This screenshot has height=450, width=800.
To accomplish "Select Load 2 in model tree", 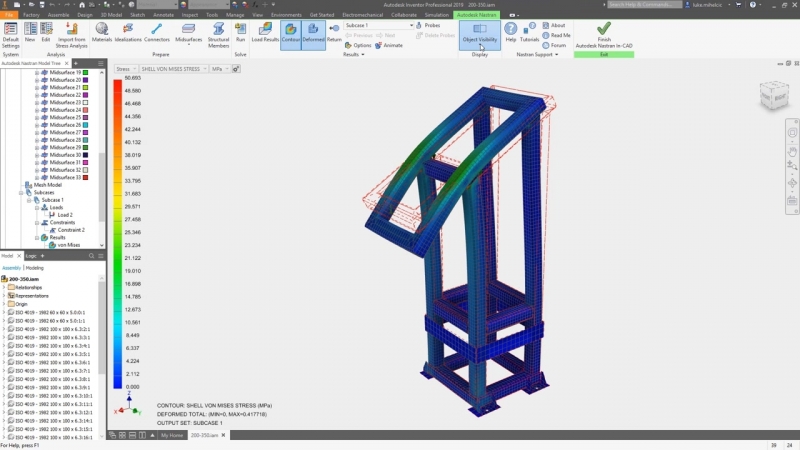I will (x=65, y=215).
